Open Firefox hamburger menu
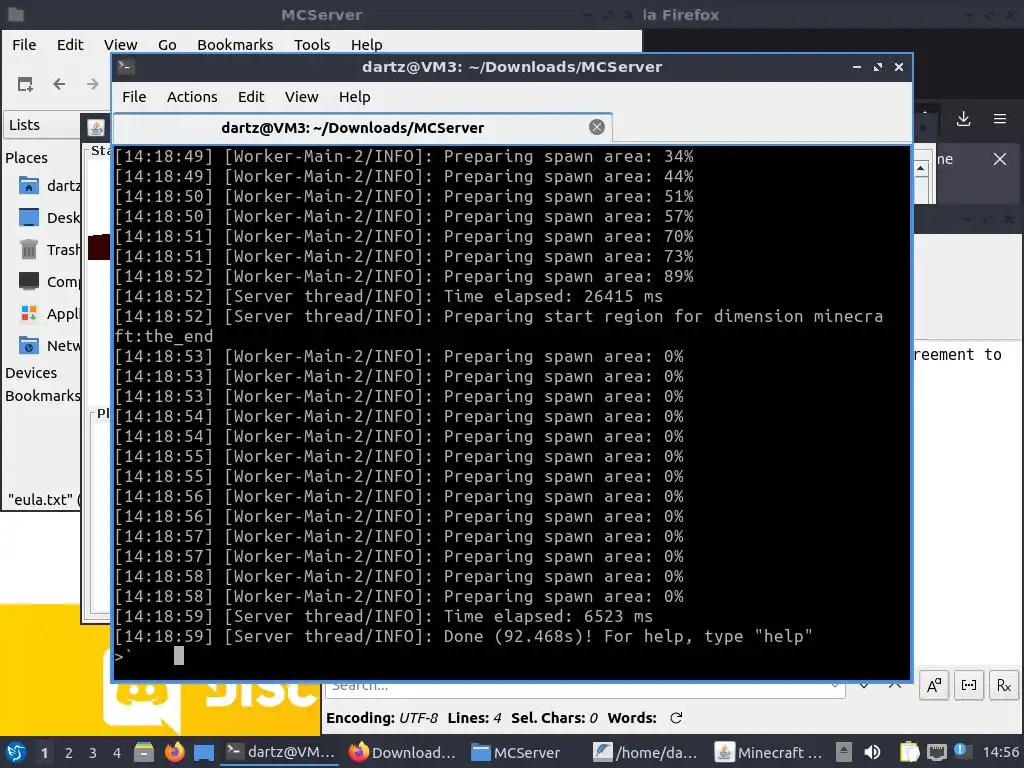Image resolution: width=1024 pixels, height=768 pixels. pos(1000,119)
